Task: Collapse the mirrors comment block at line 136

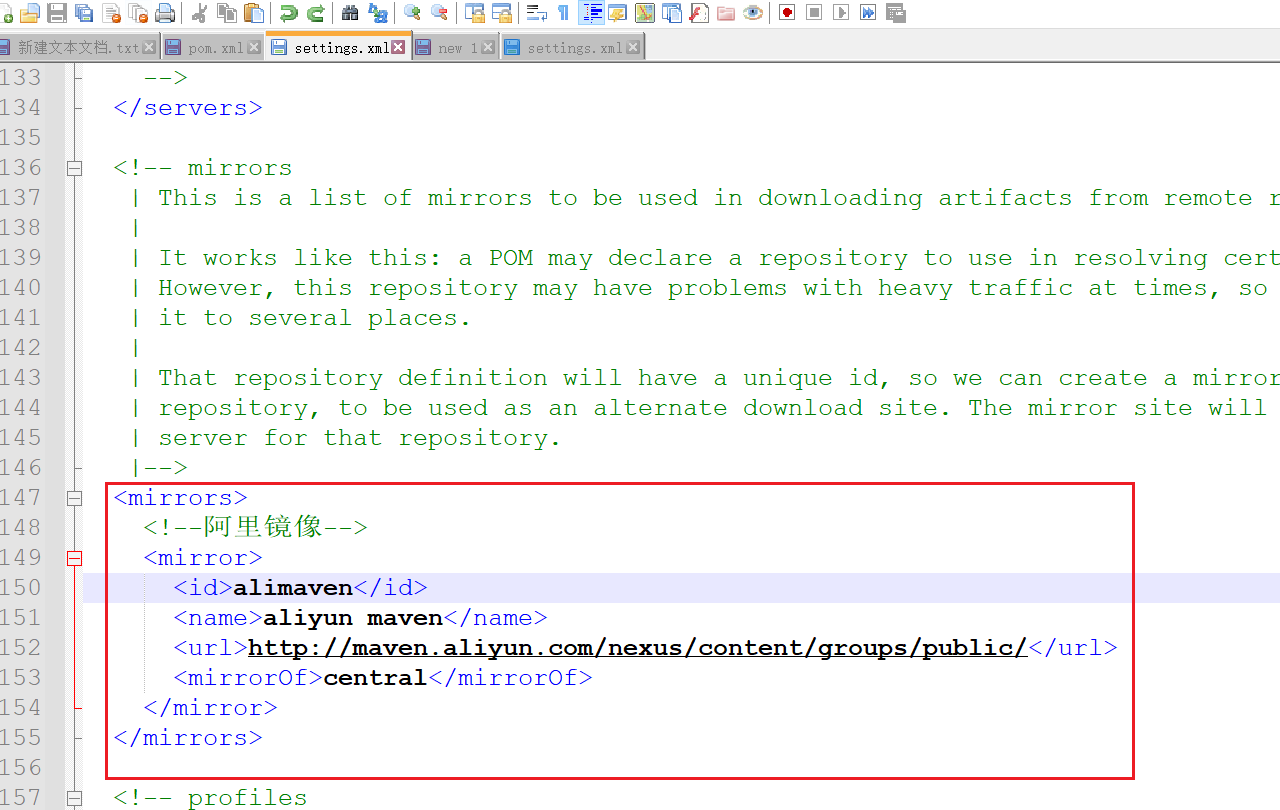Action: tap(74, 167)
